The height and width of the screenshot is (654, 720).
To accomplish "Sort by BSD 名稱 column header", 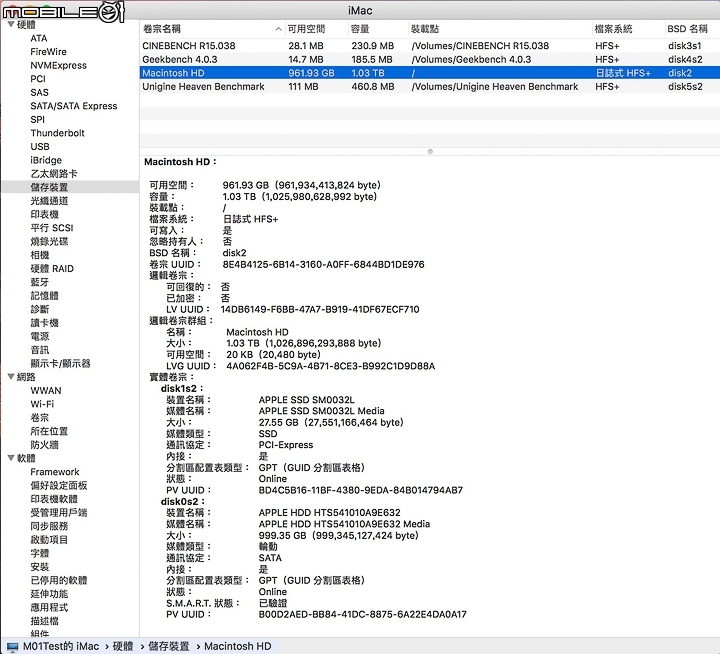I will pyautogui.click(x=692, y=29).
